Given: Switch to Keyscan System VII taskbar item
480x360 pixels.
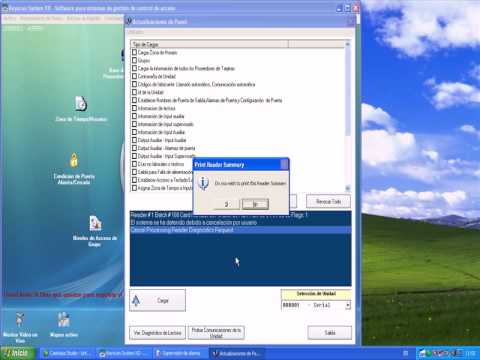Looking at the screenshot, I should coord(124,353).
